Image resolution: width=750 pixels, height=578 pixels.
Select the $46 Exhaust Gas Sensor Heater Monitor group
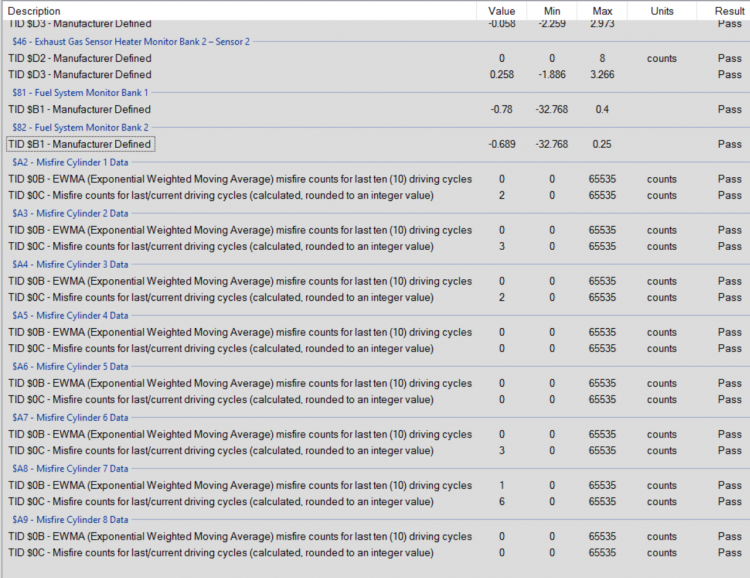coord(131,42)
